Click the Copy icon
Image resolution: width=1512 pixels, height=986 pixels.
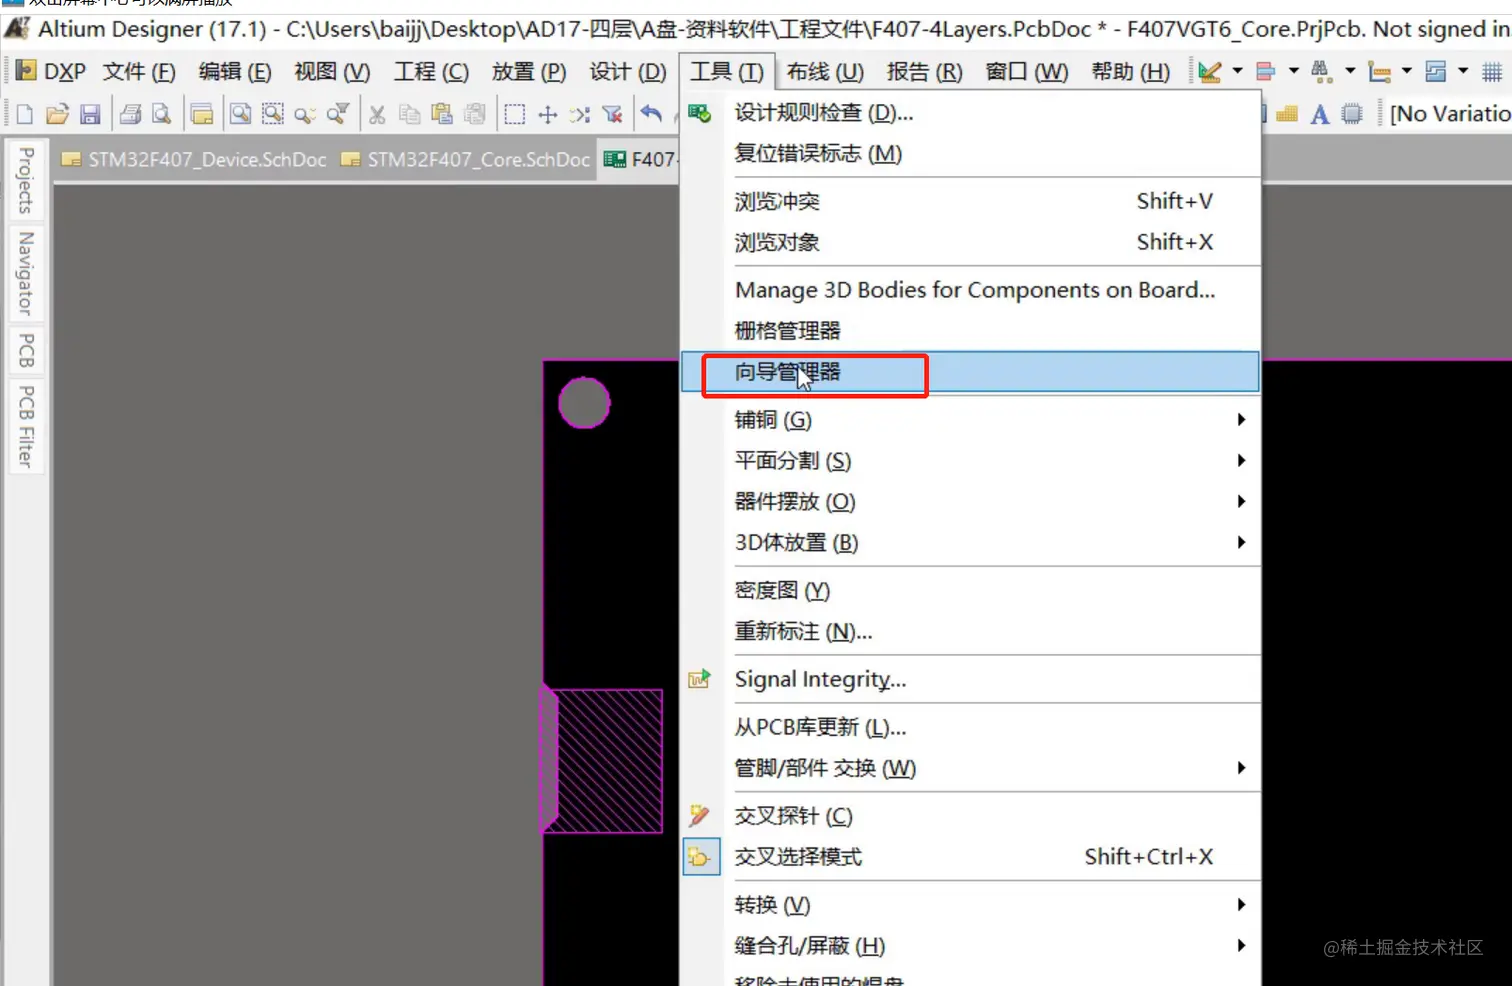[409, 115]
